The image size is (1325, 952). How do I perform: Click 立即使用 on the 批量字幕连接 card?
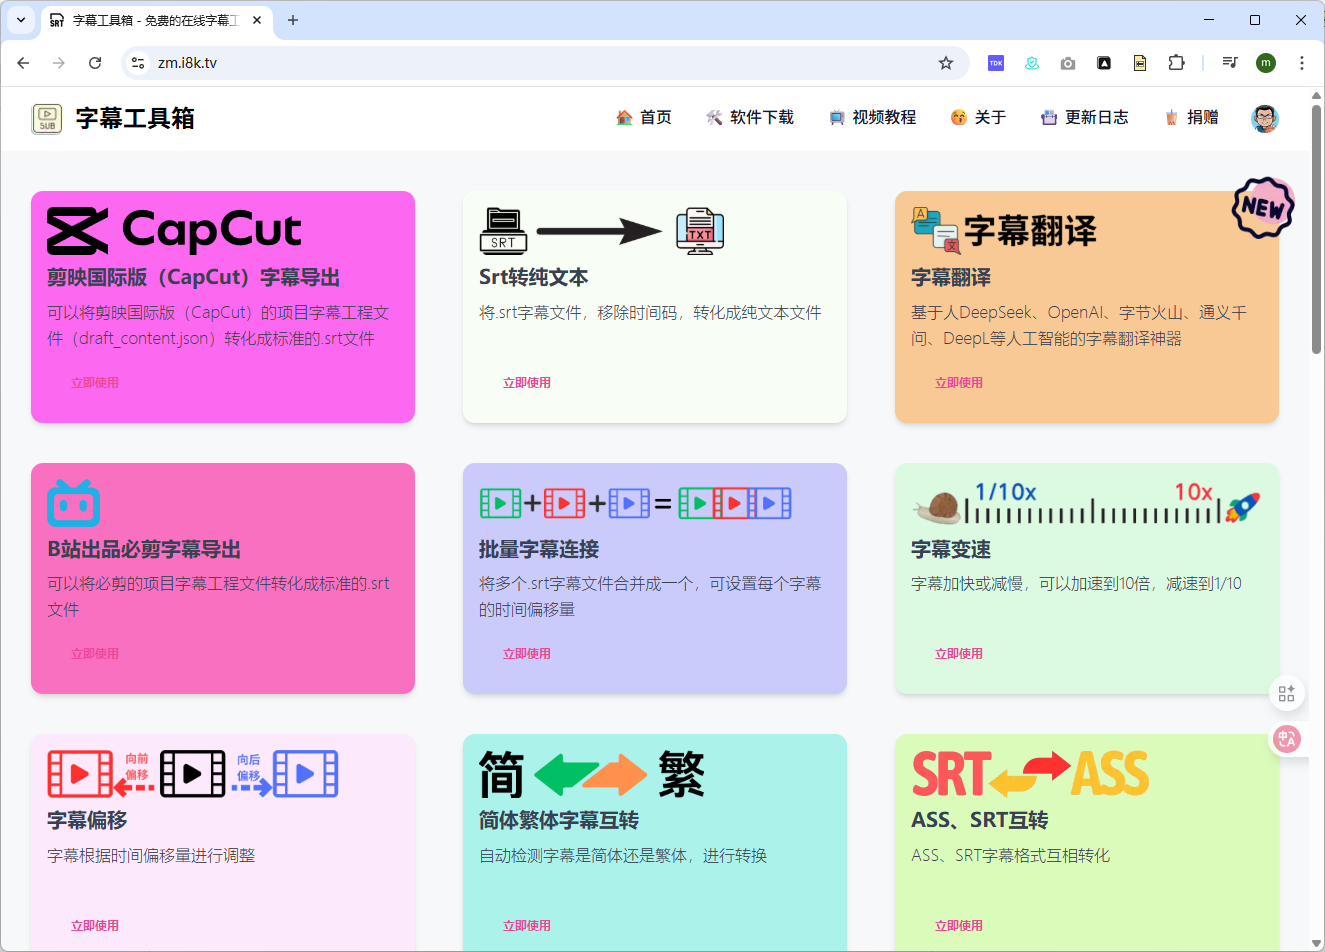[527, 654]
